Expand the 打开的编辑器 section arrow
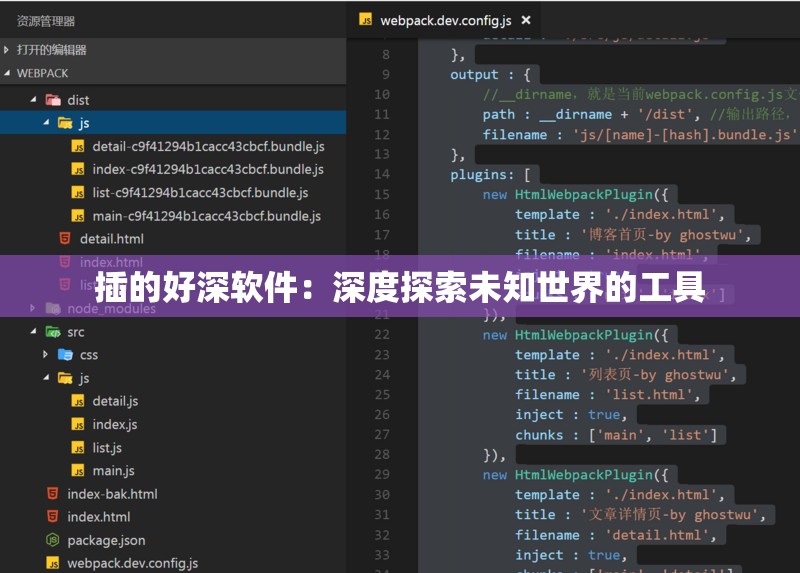This screenshot has height=573, width=800. [x=6, y=50]
